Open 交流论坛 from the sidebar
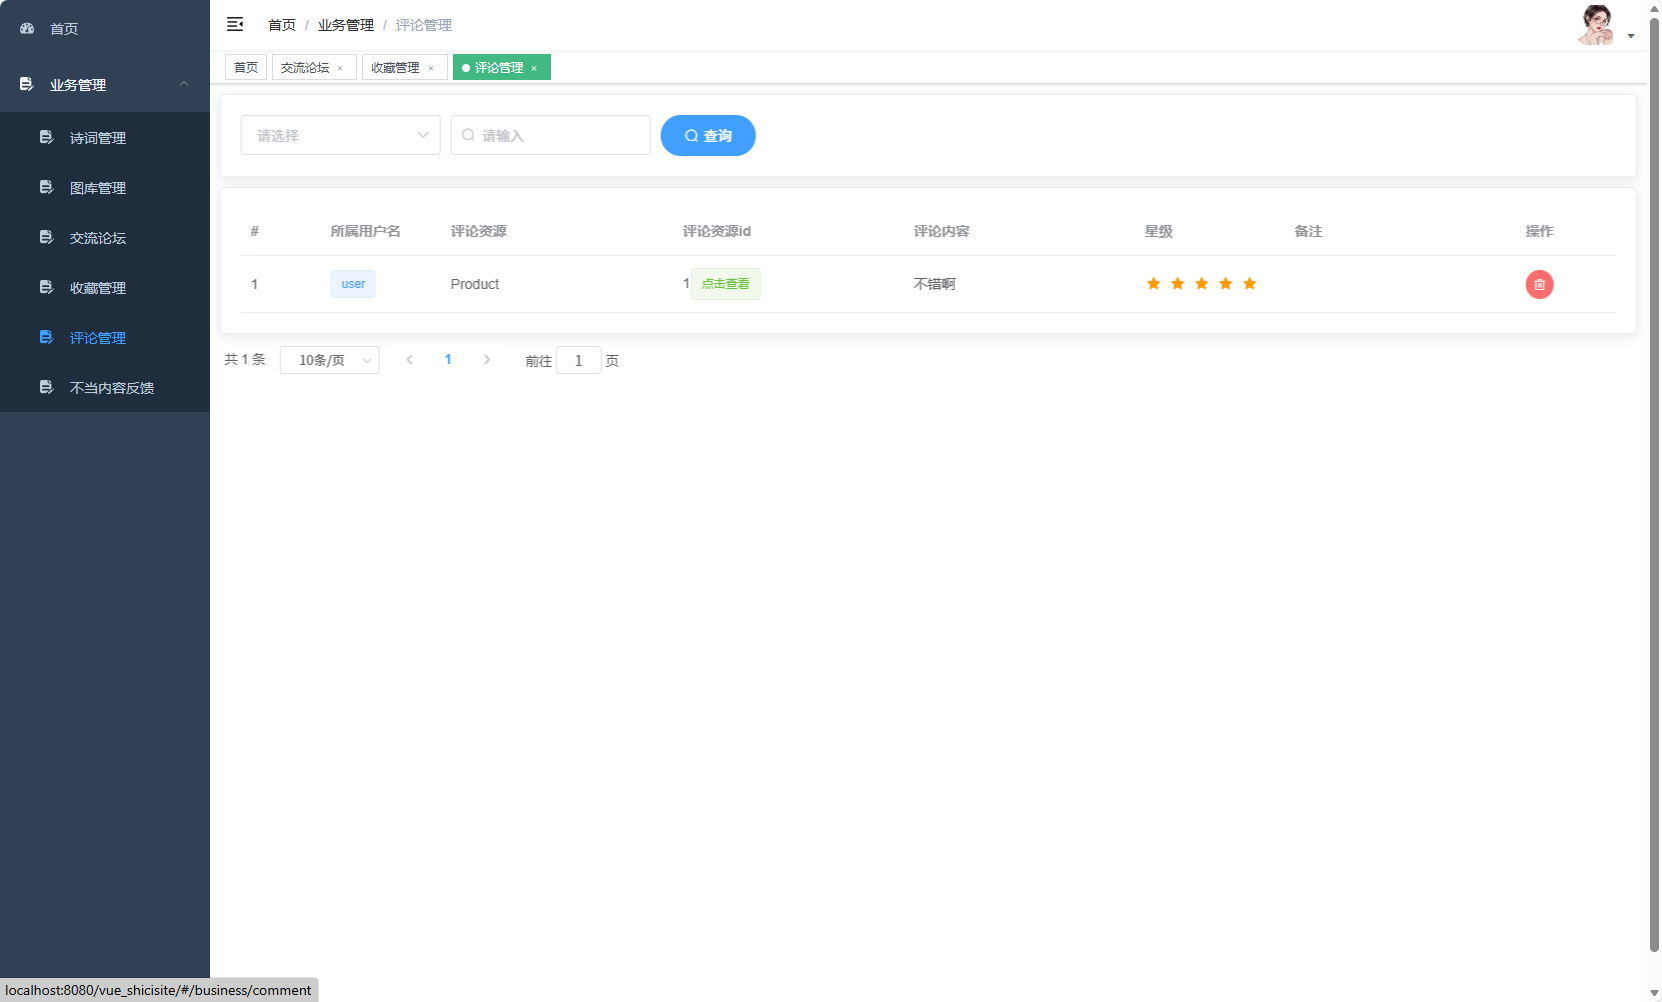1662x1002 pixels. coord(105,237)
